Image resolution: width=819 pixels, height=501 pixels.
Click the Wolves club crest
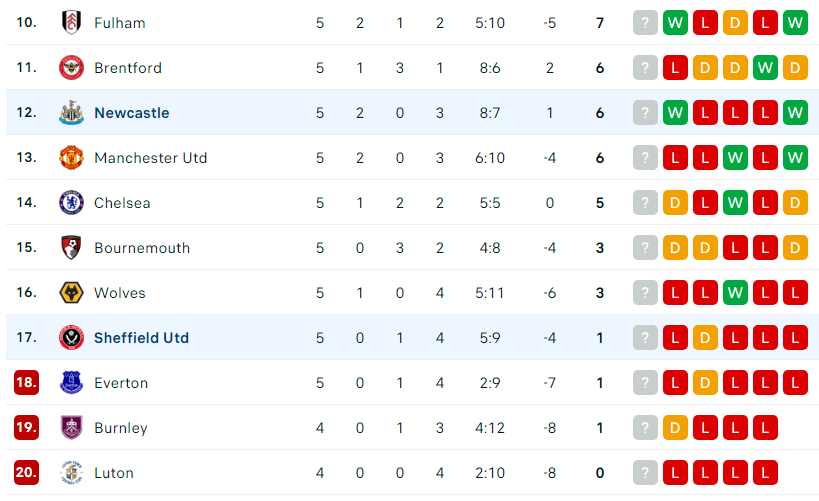pos(72,293)
